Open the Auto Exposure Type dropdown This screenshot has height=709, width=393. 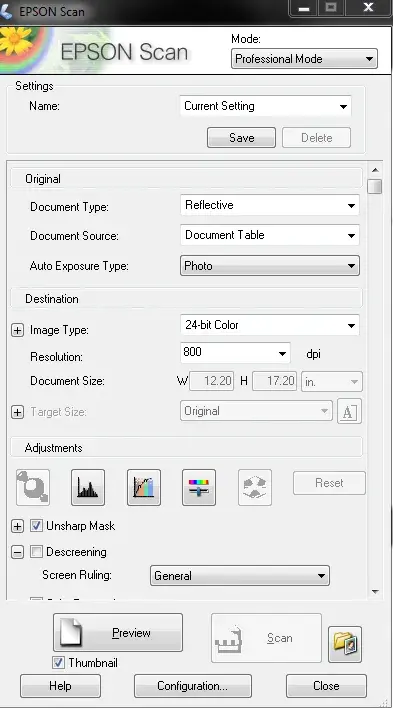tap(270, 266)
